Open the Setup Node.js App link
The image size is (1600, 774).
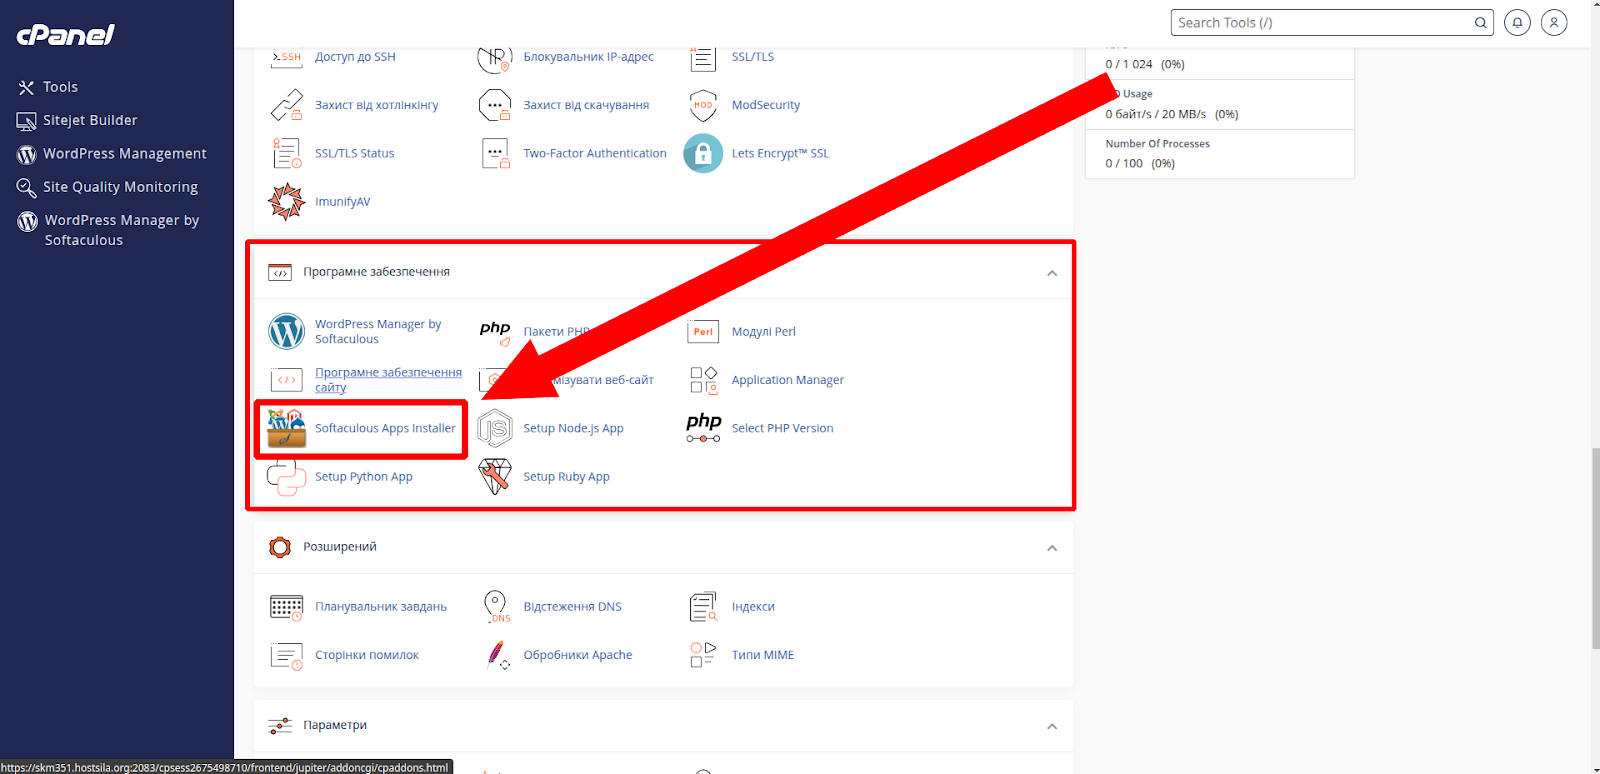(573, 428)
